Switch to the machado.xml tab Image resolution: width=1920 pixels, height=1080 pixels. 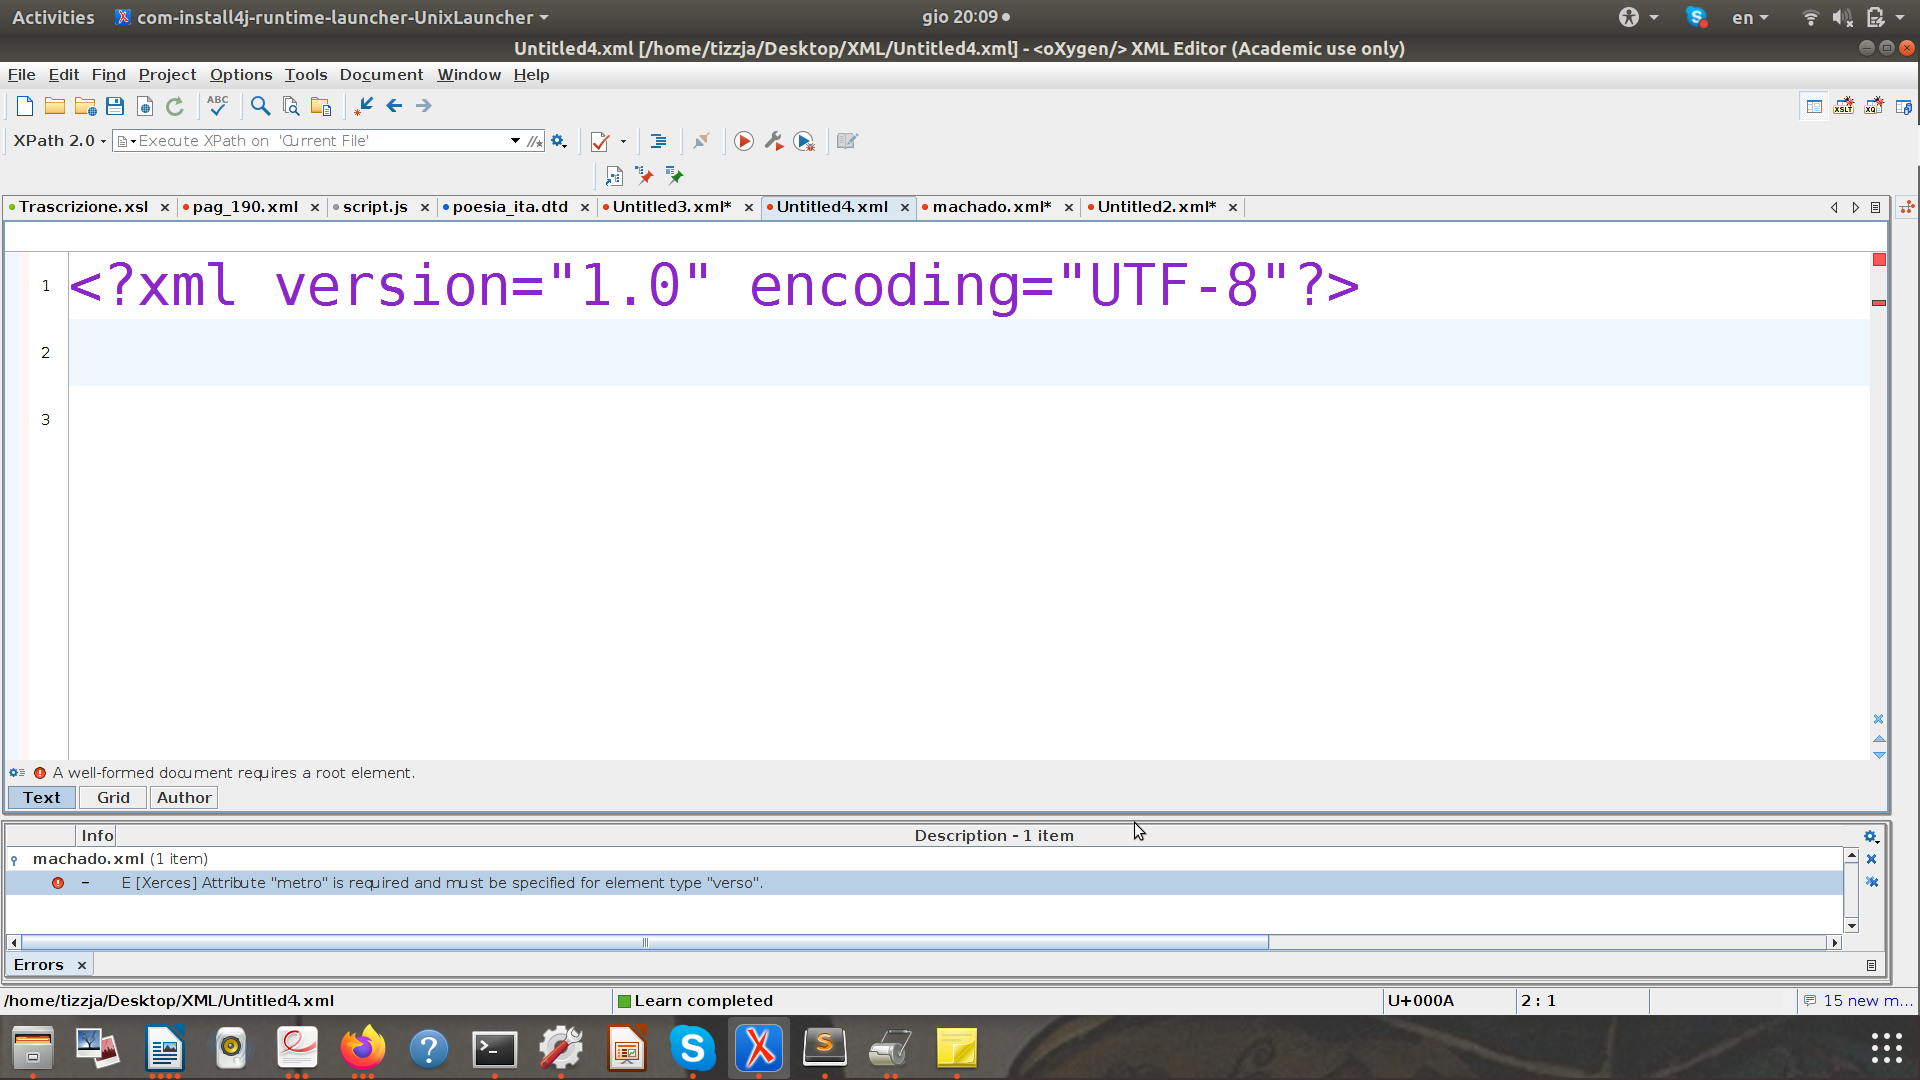point(991,207)
